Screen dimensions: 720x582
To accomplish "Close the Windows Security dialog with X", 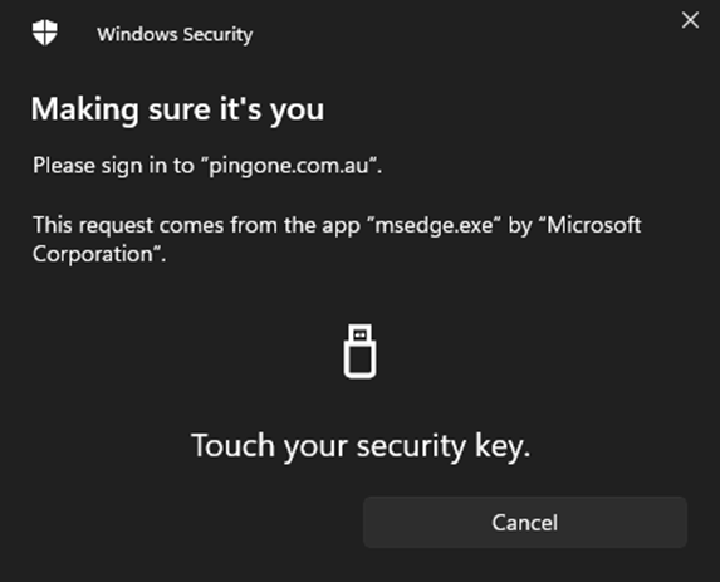I will (x=690, y=20).
